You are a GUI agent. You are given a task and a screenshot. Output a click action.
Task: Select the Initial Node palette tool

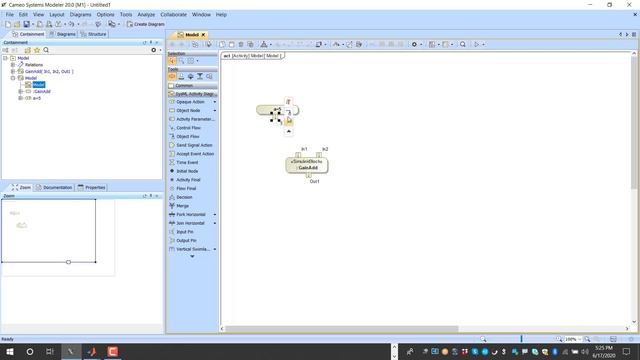tap(187, 171)
